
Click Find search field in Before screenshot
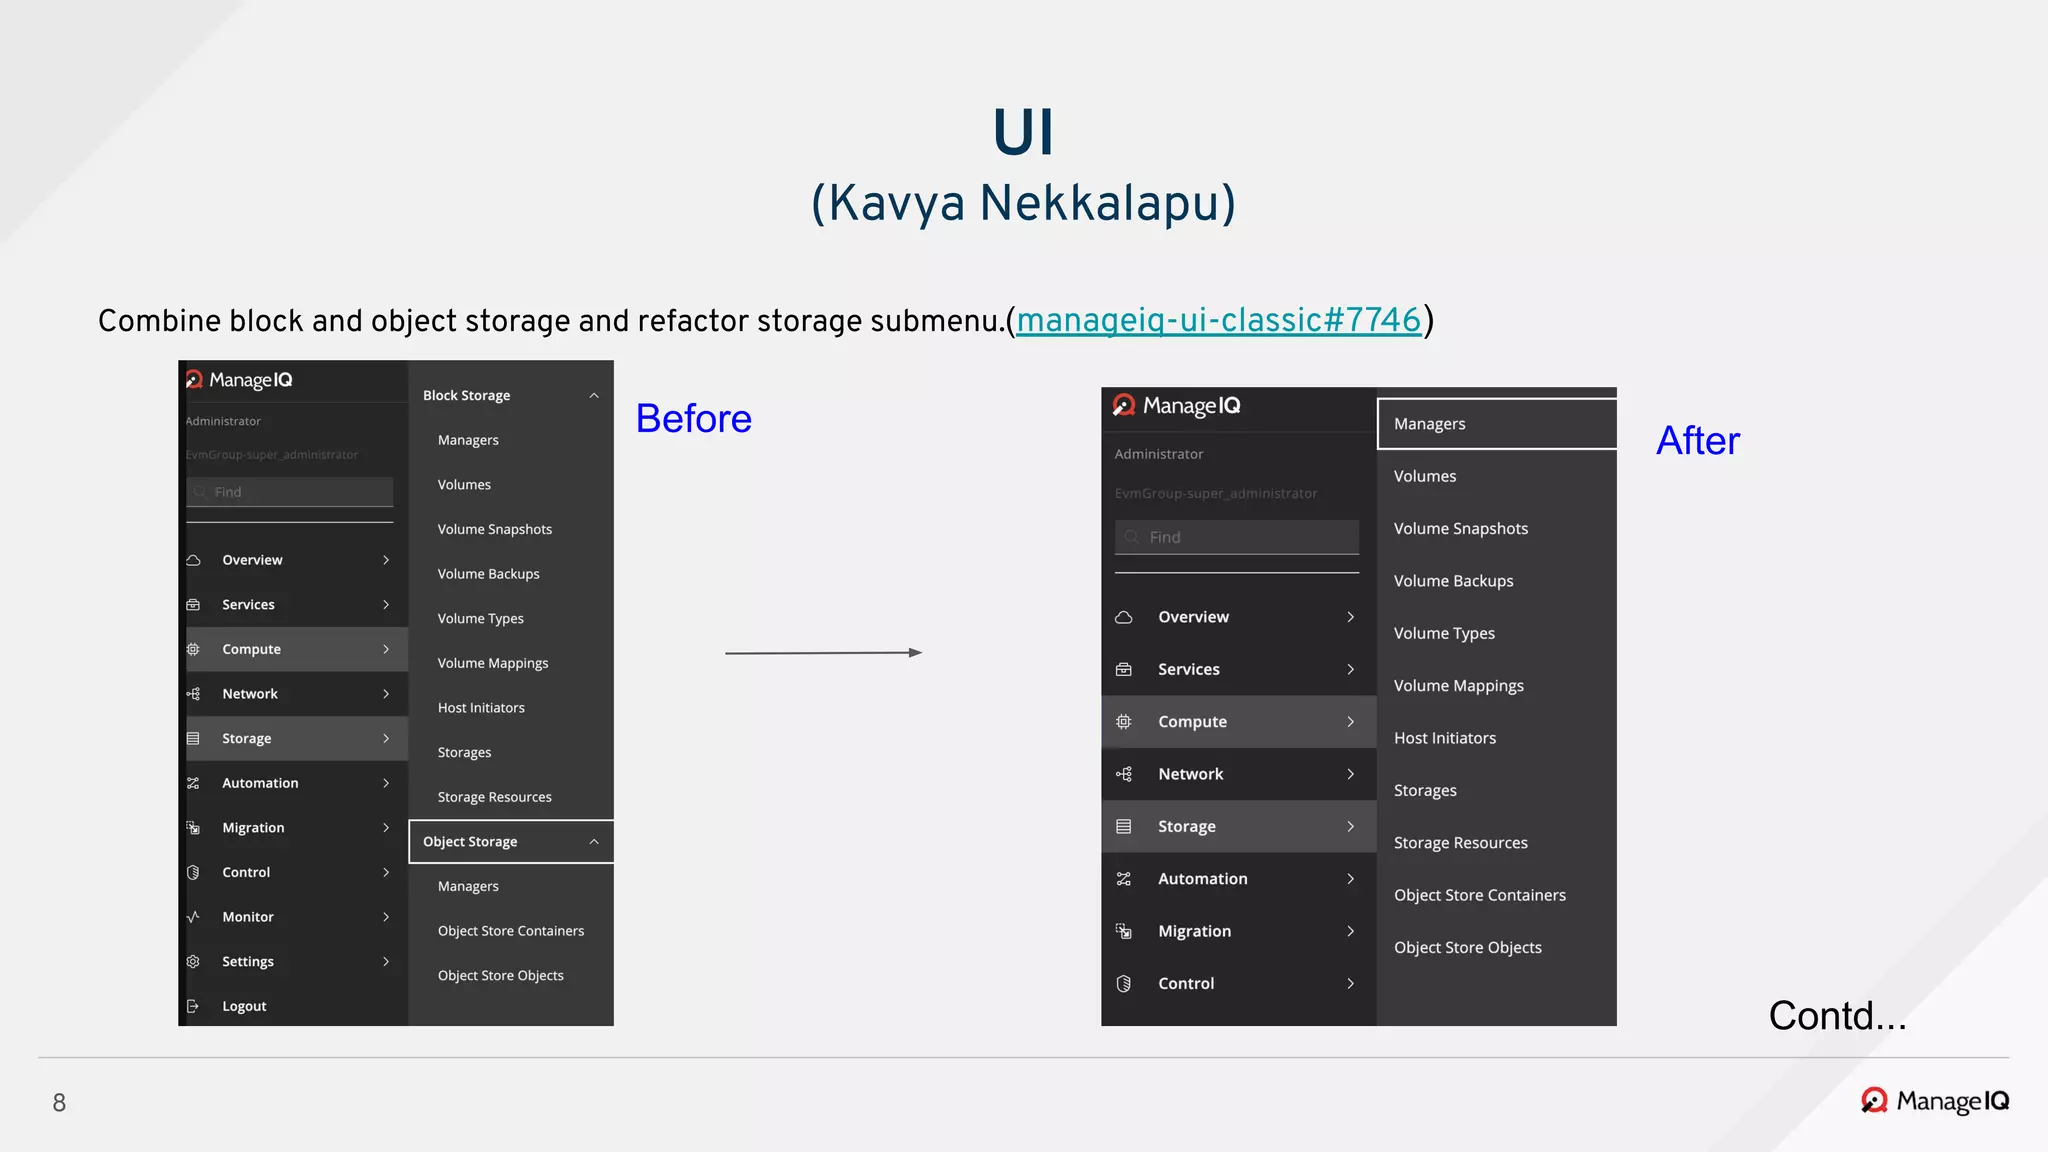point(290,492)
